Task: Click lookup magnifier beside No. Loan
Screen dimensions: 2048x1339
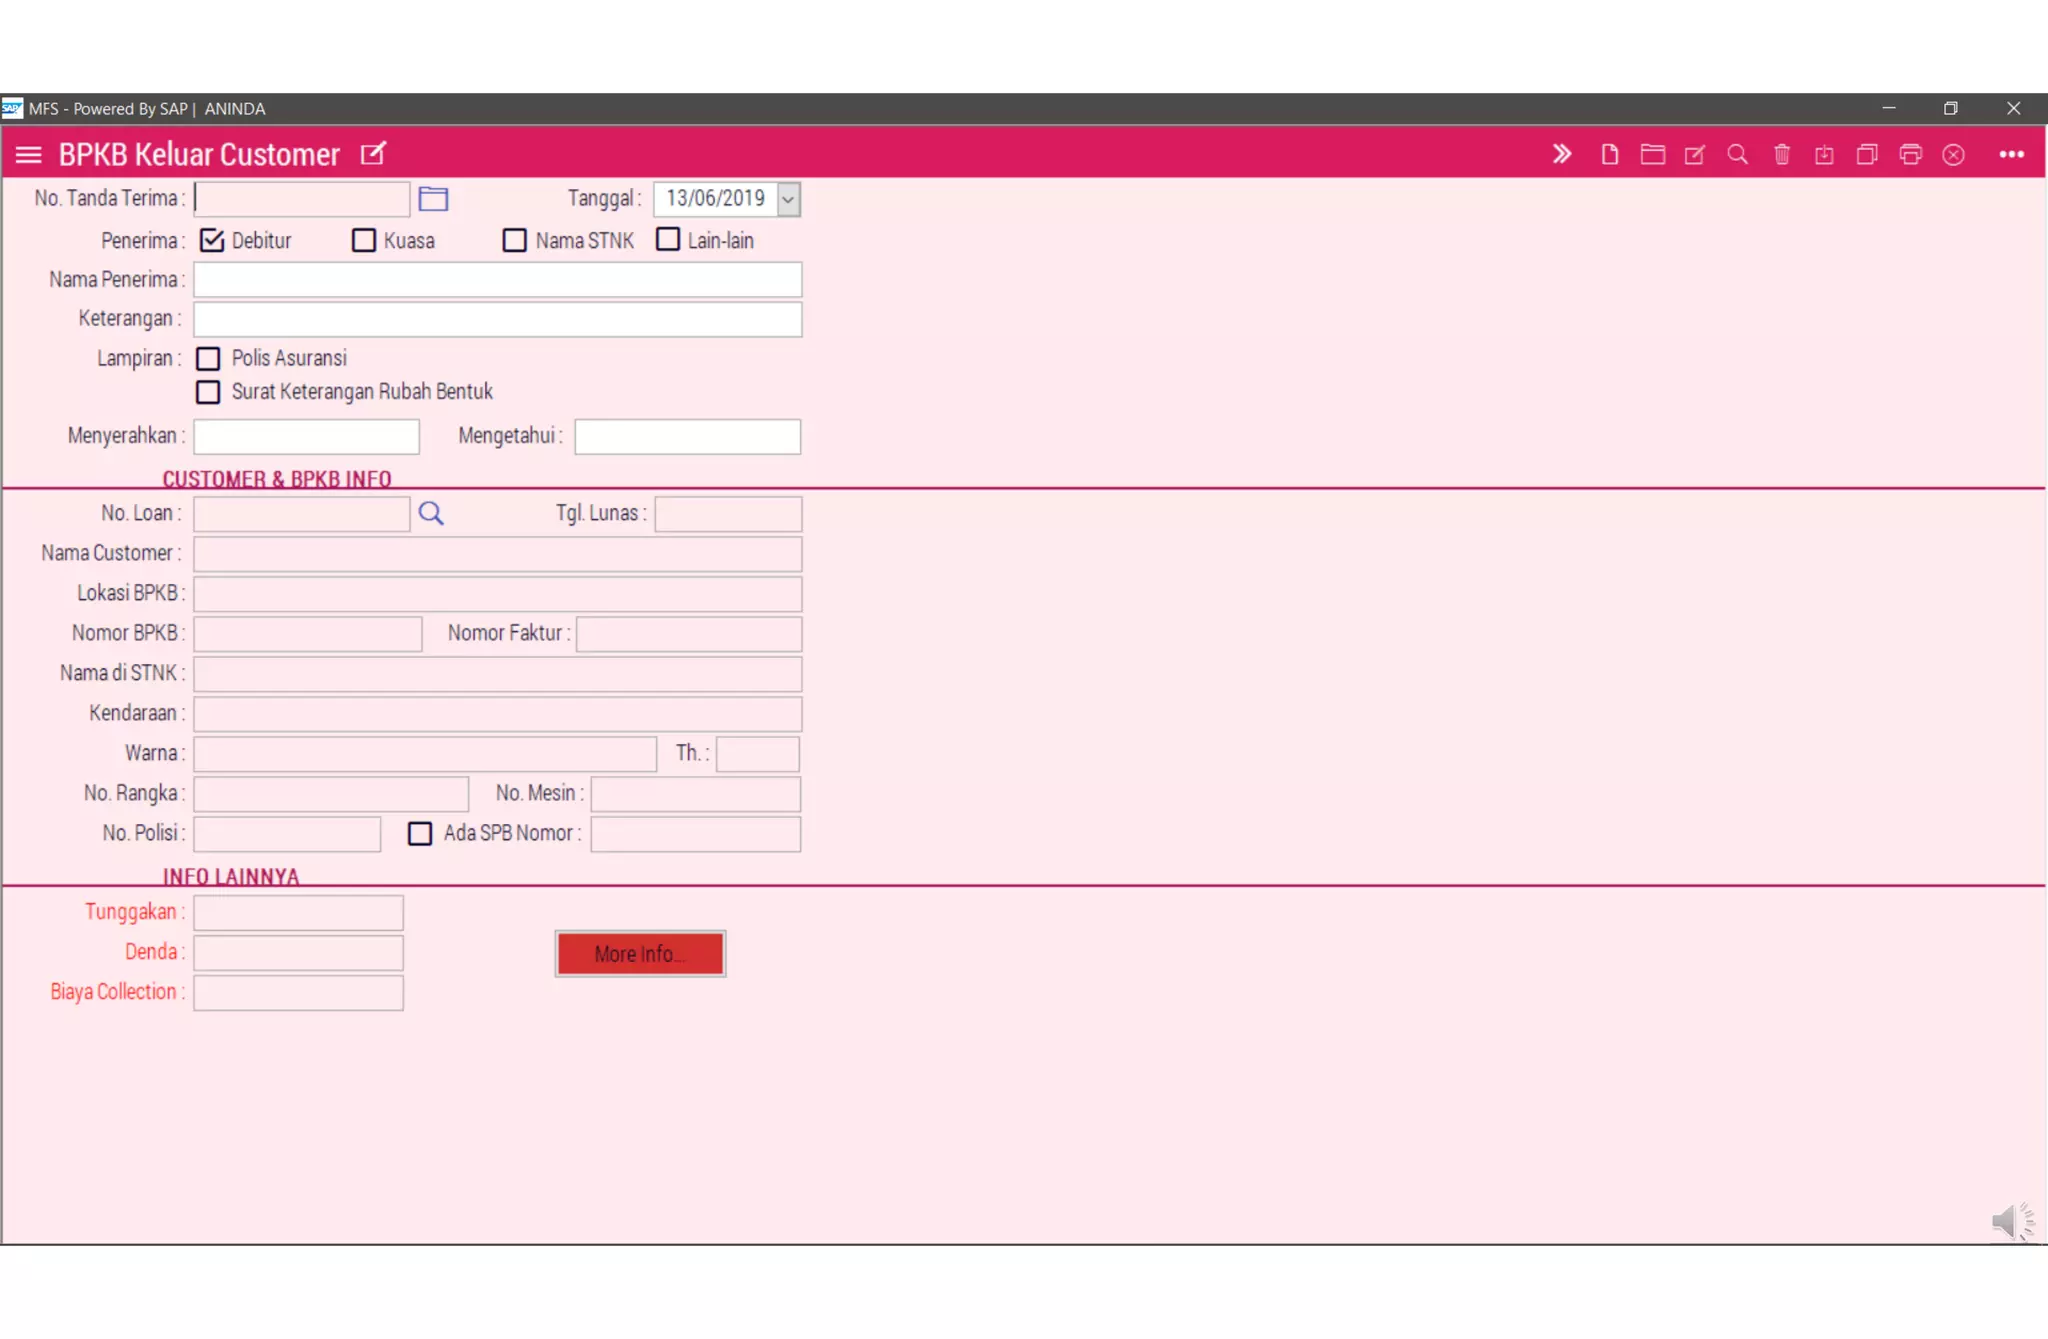Action: pos(431,513)
